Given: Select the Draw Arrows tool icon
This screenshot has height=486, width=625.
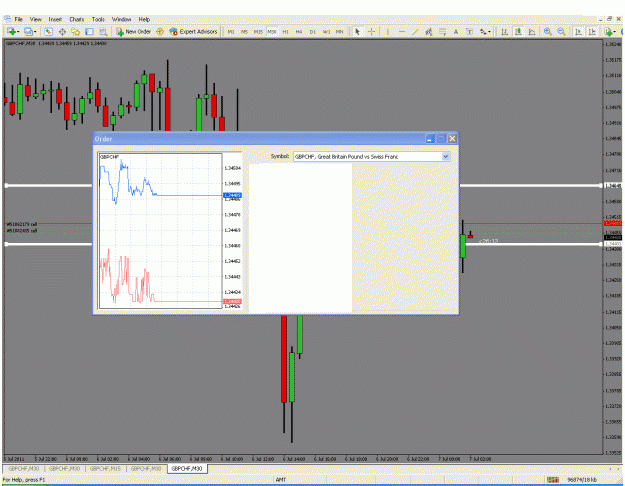Looking at the screenshot, I should 483,31.
